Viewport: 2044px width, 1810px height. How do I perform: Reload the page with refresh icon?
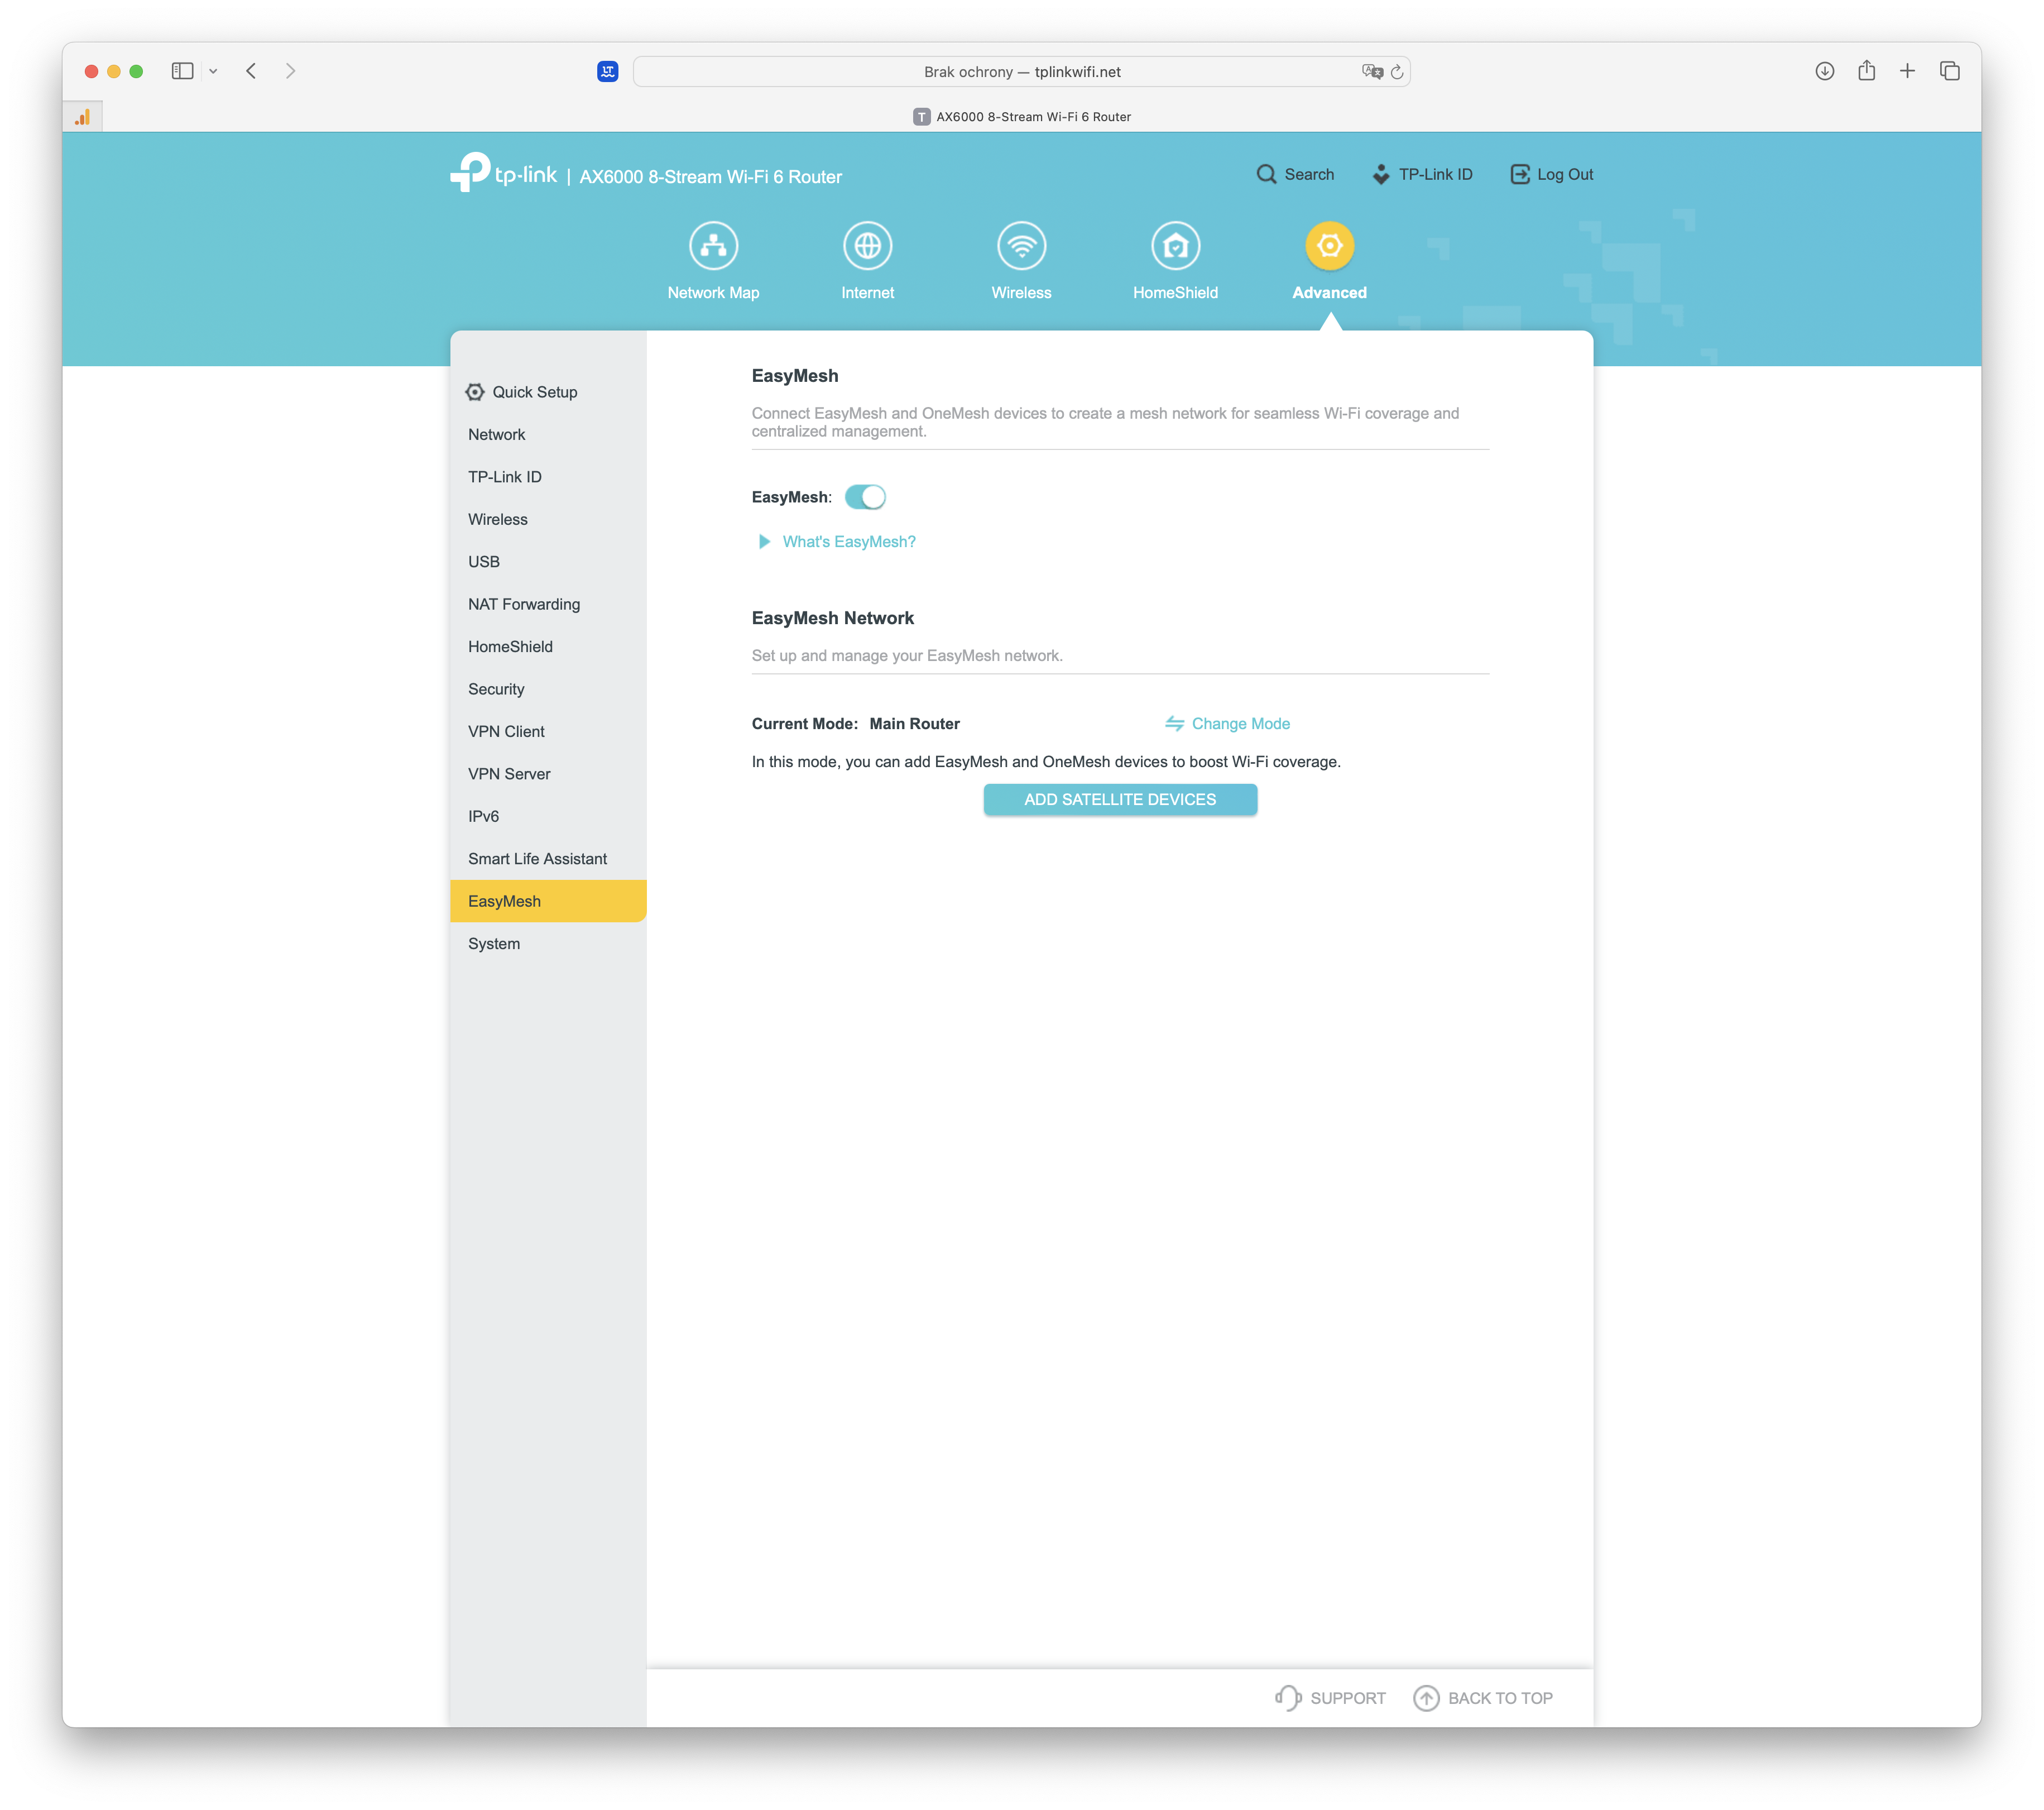tap(1397, 72)
